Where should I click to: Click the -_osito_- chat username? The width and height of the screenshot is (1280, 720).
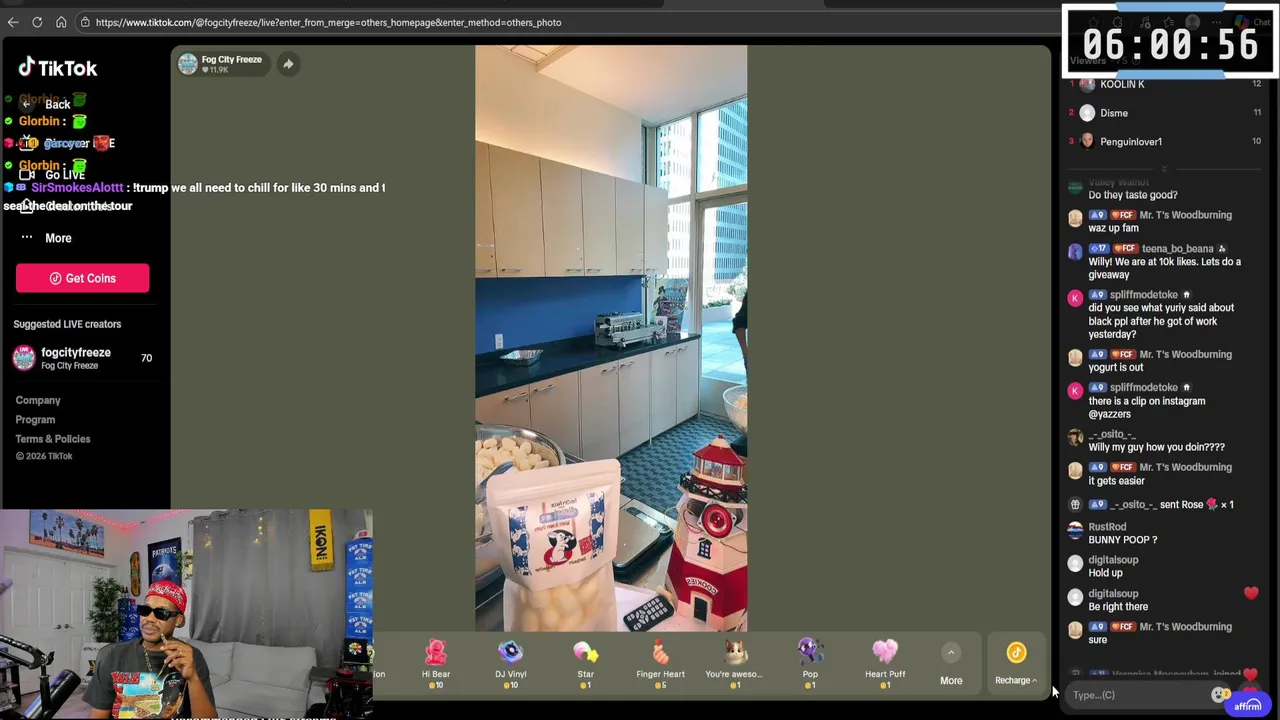(x=1112, y=434)
